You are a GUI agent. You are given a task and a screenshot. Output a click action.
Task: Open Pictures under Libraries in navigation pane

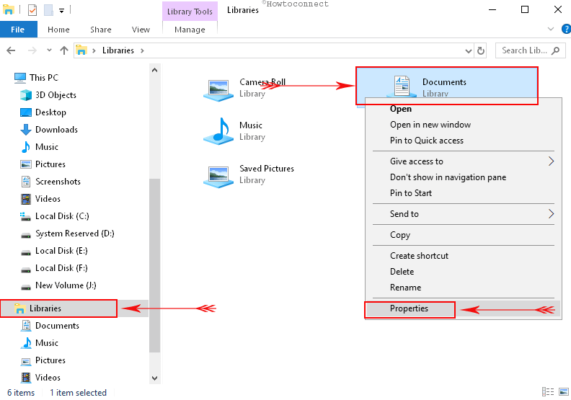point(43,360)
